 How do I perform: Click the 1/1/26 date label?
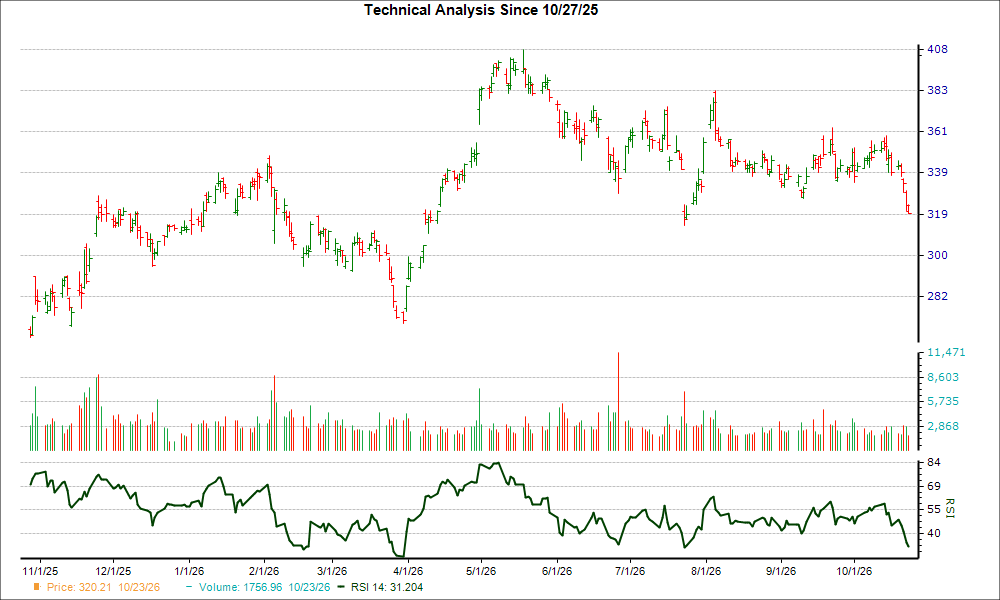(x=189, y=571)
